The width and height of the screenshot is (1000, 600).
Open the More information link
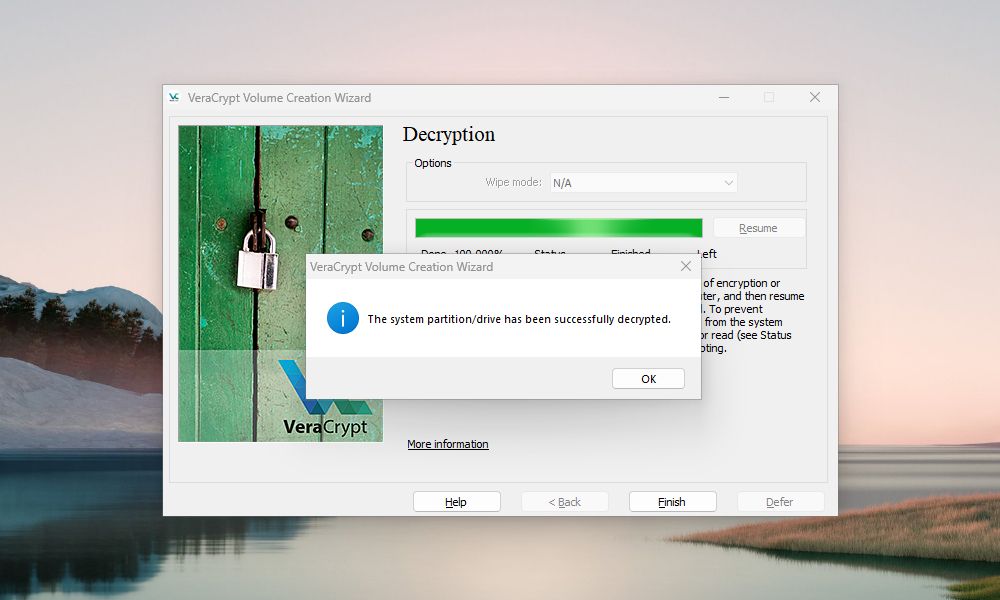click(x=448, y=444)
